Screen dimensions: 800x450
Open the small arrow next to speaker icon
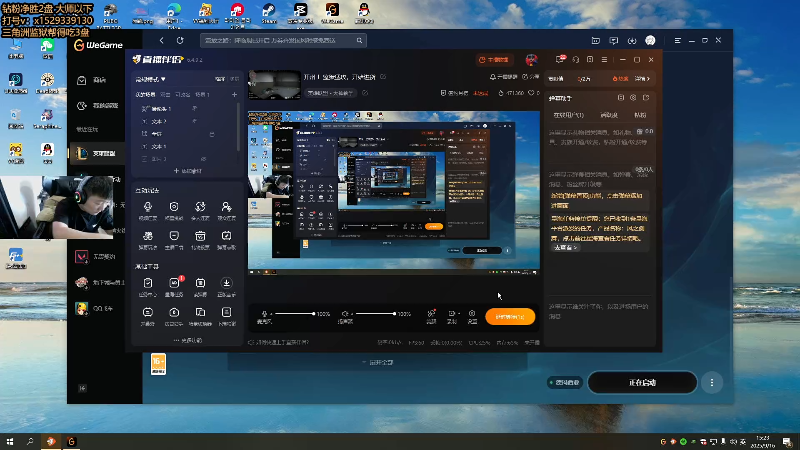coord(352,314)
